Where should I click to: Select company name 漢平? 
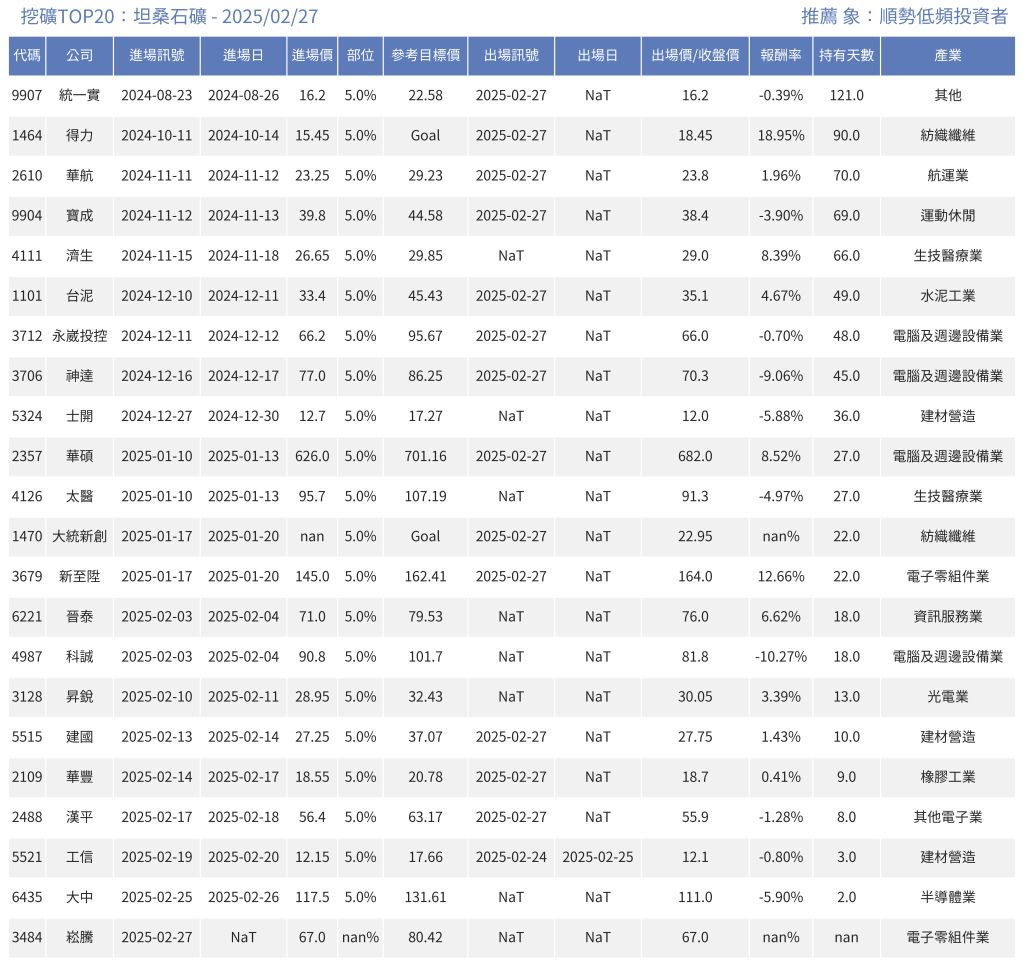(80, 817)
